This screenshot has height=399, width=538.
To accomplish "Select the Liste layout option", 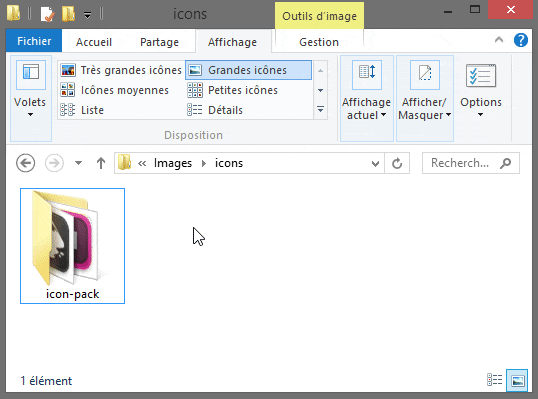I will coord(82,110).
